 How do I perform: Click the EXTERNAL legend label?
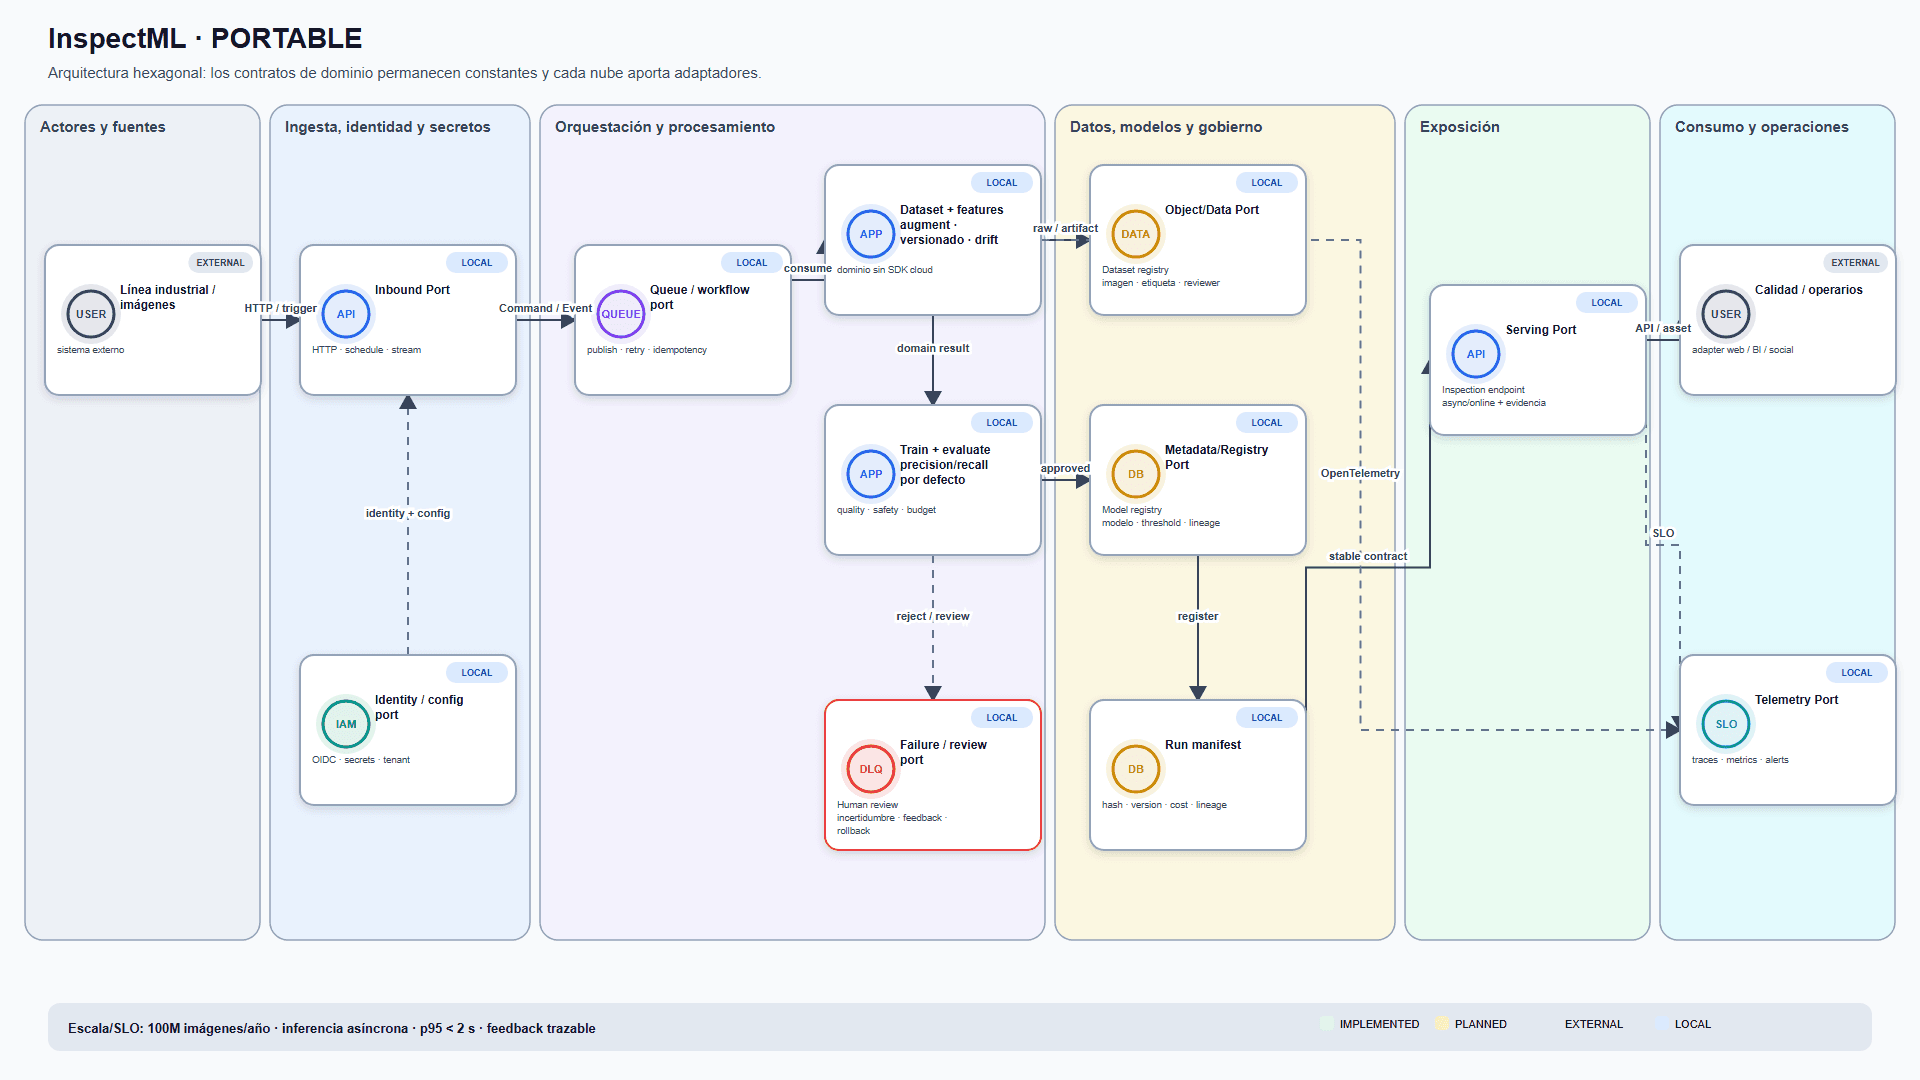click(x=1594, y=1024)
